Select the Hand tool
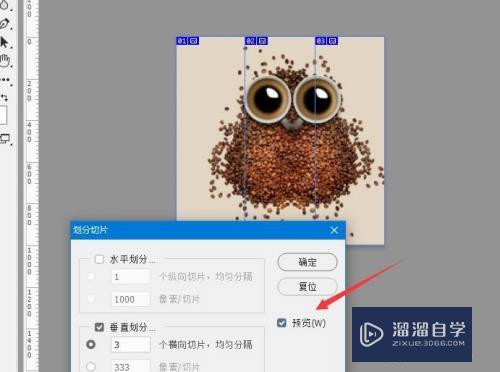The width and height of the screenshot is (500, 372). coord(5,61)
